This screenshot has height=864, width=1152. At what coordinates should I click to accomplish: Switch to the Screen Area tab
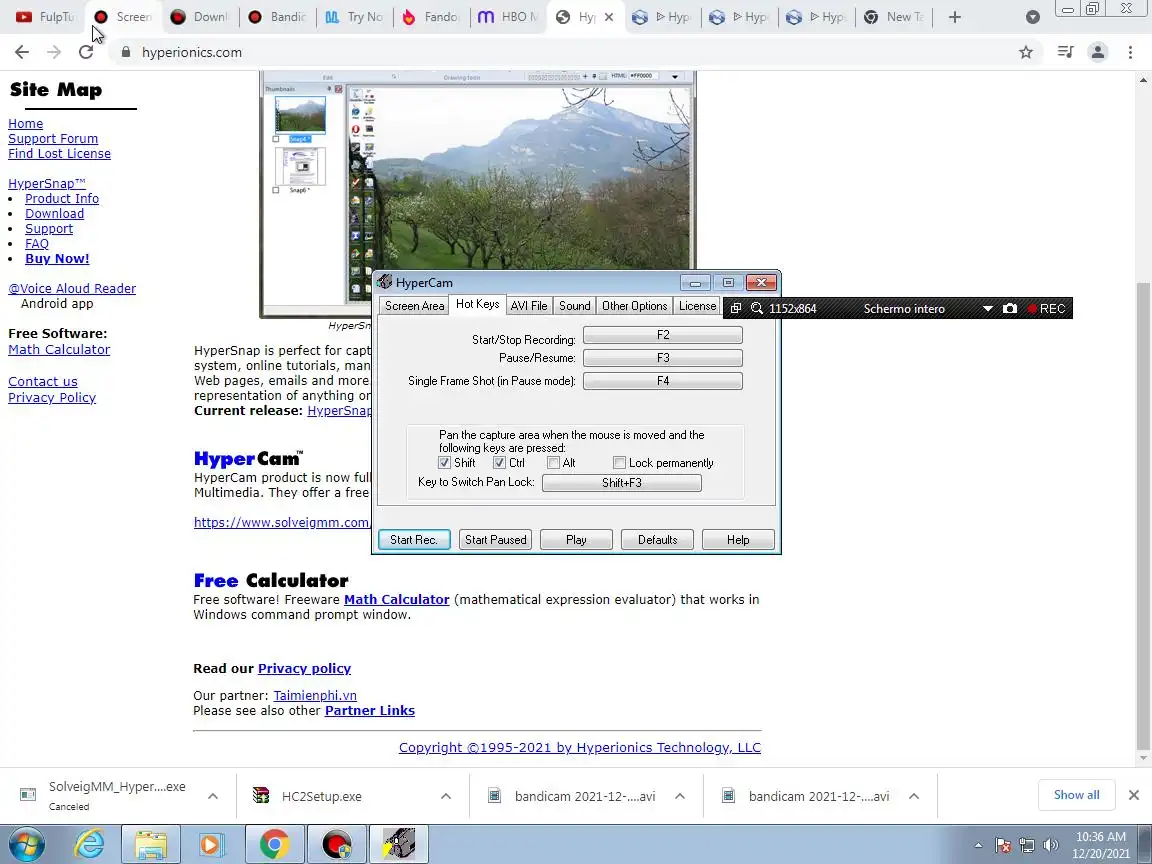click(x=414, y=306)
